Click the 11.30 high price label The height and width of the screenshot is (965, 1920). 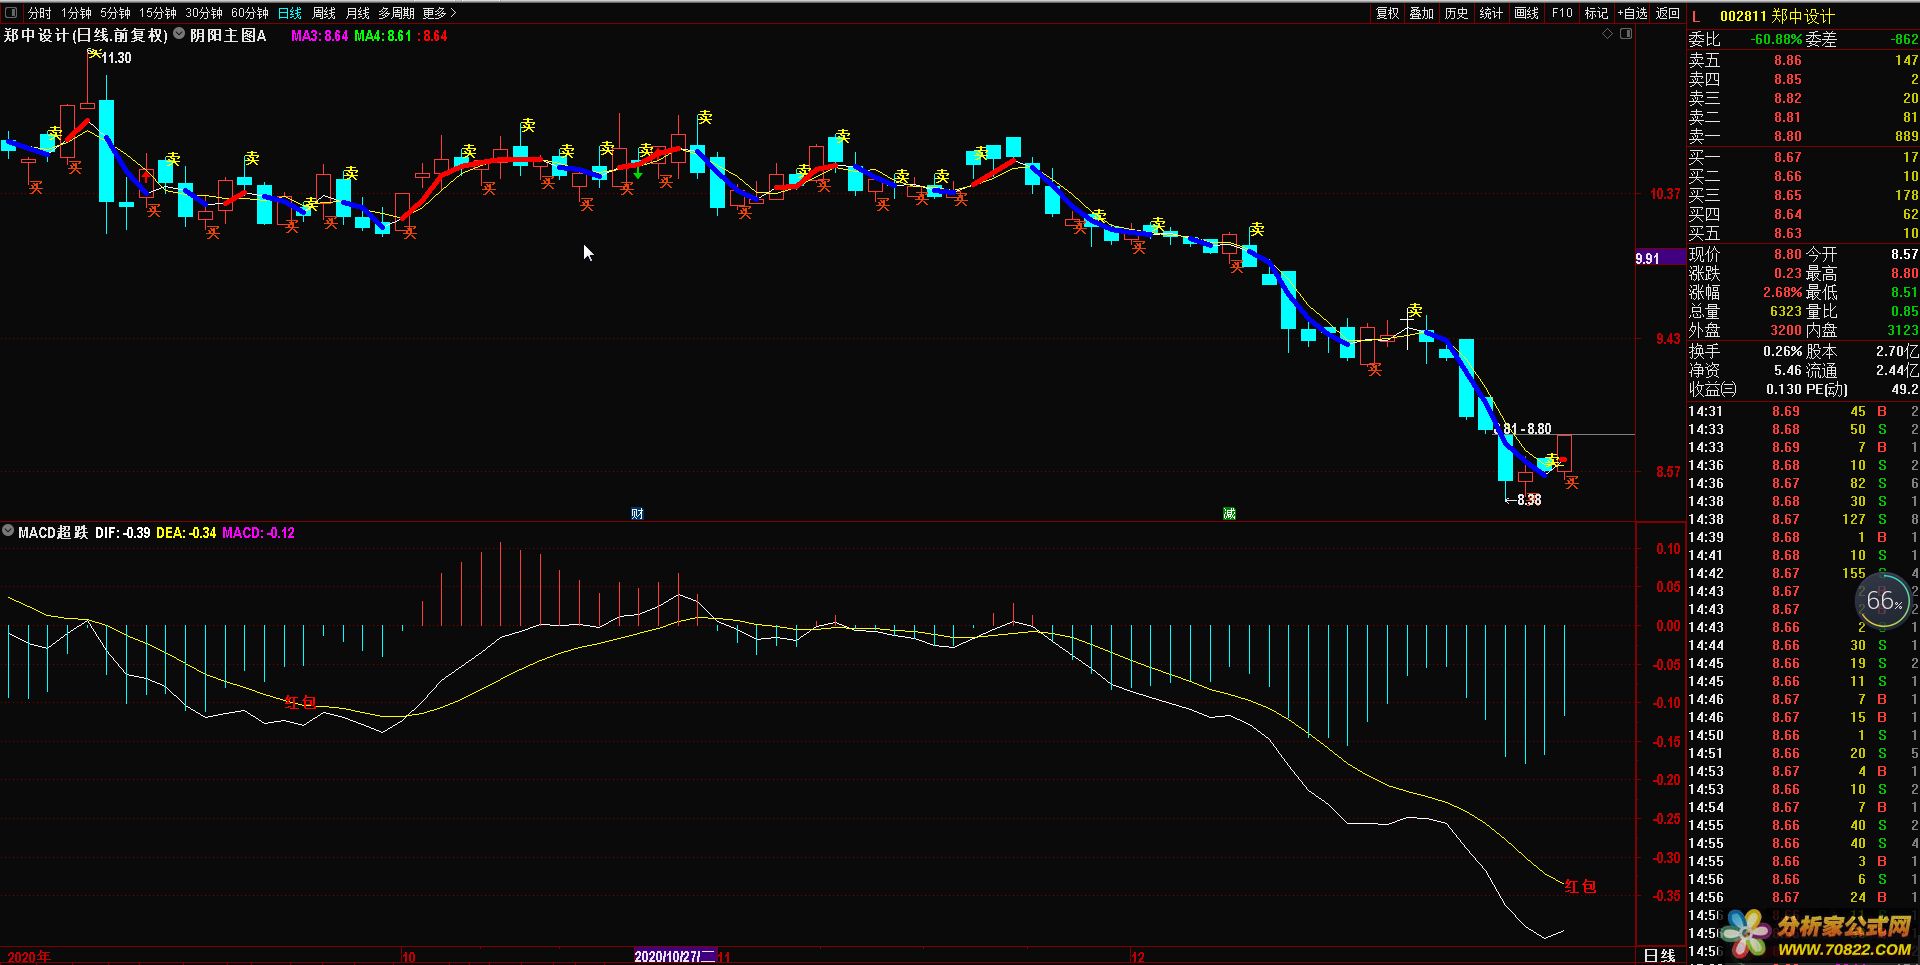coord(117,58)
